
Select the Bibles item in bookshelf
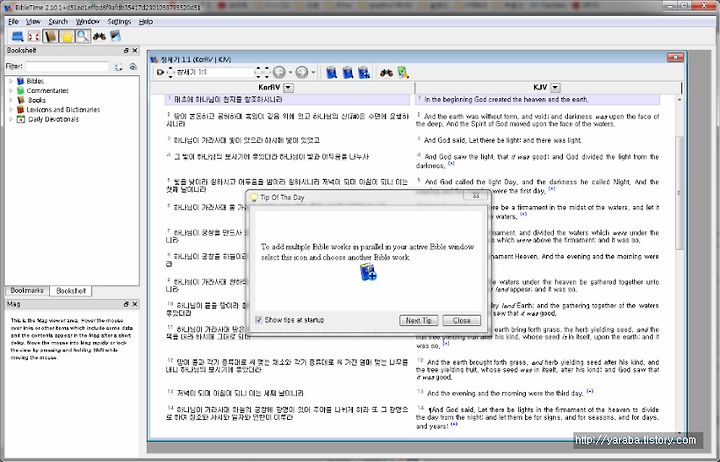pos(35,81)
